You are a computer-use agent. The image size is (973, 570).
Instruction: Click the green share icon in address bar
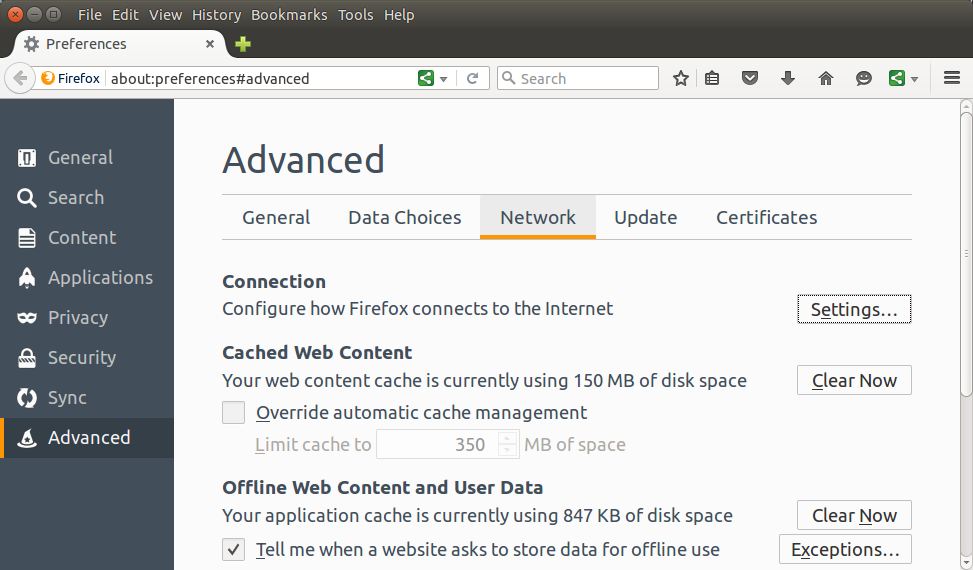(x=426, y=78)
